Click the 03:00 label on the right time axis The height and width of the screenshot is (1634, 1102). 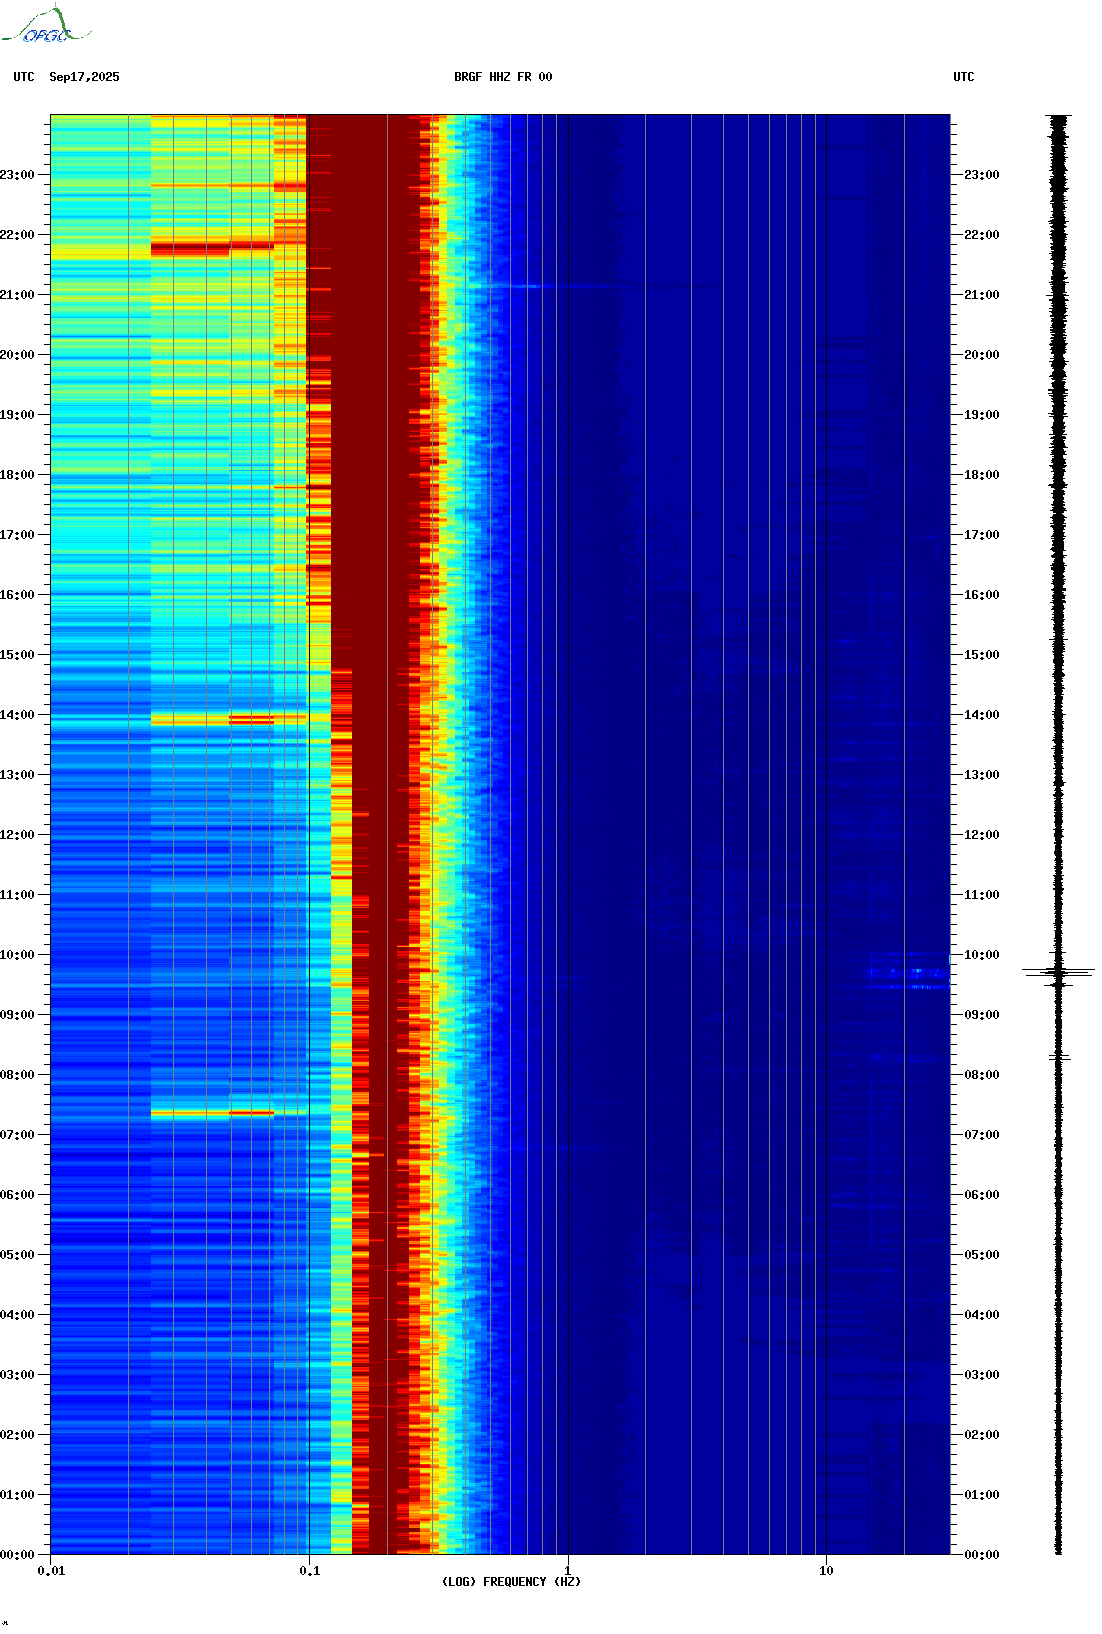[982, 1375]
